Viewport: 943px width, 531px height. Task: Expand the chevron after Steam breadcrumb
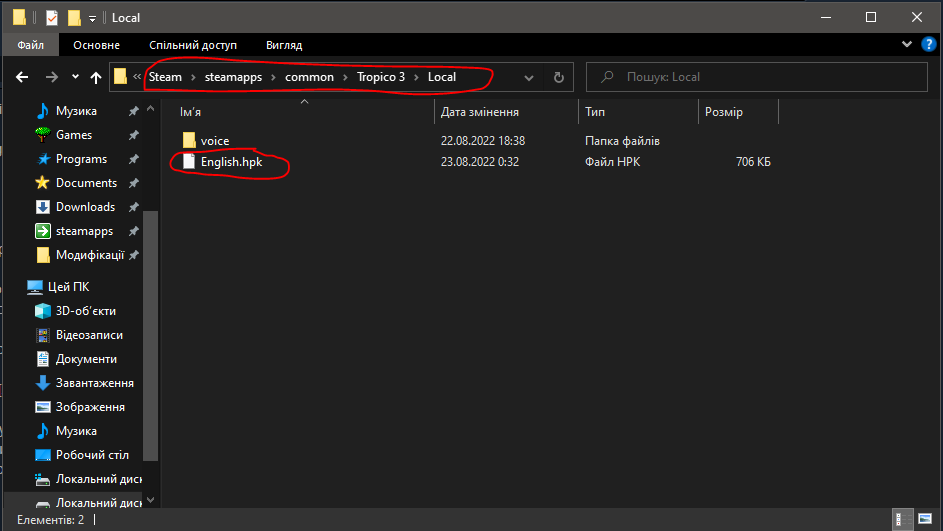coord(193,77)
